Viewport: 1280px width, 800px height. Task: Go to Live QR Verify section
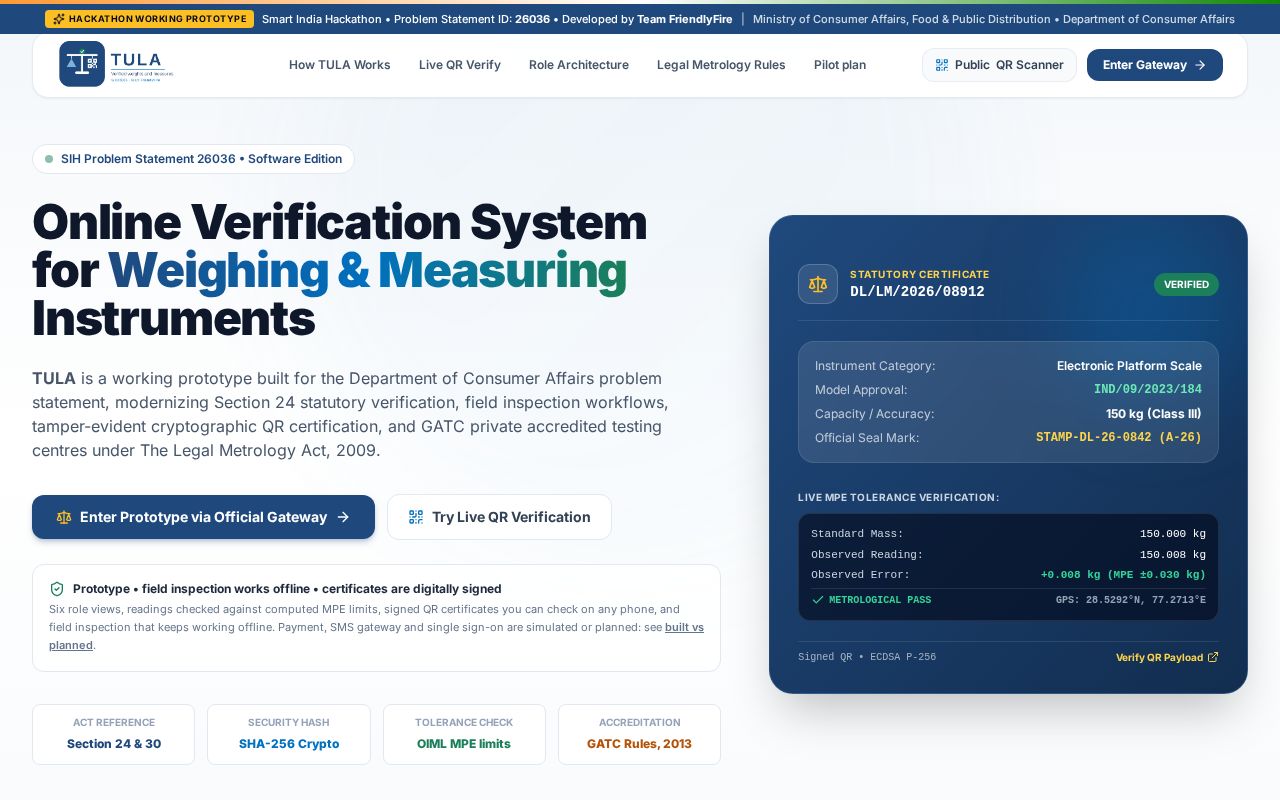click(x=460, y=65)
